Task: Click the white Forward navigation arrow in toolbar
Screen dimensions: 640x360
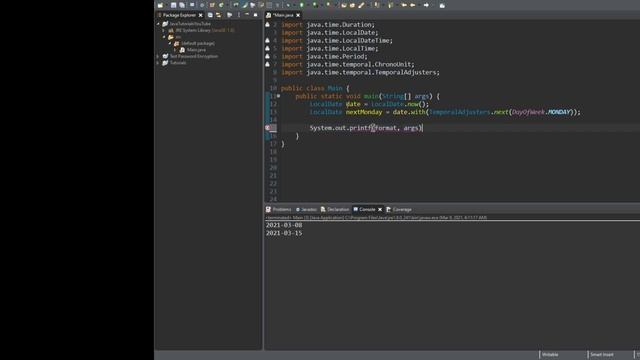Action: point(426,5)
